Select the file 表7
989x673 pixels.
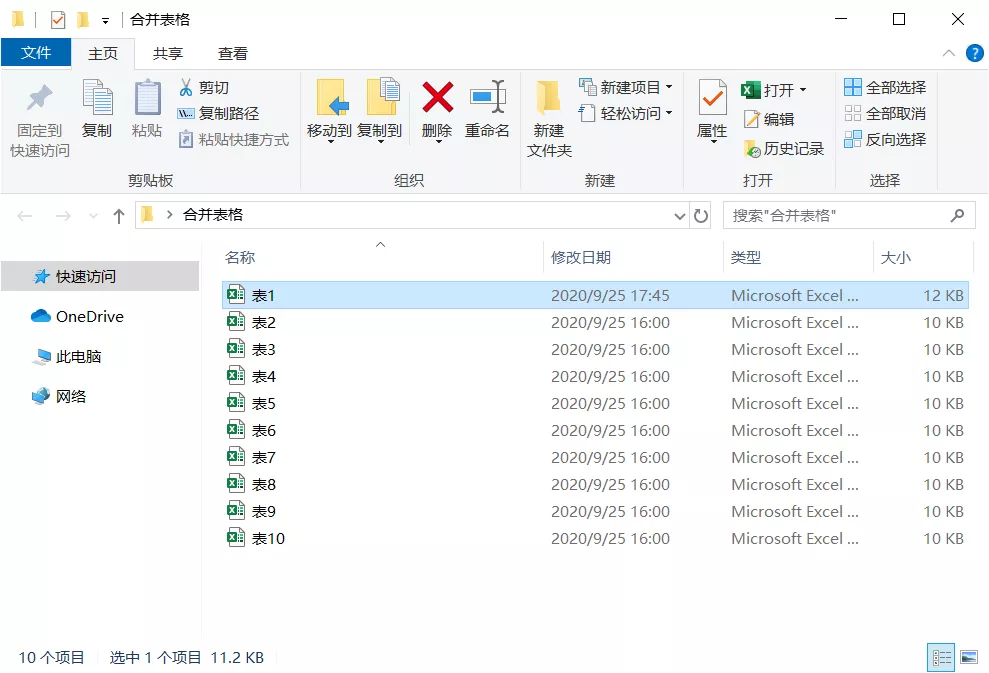595,457
